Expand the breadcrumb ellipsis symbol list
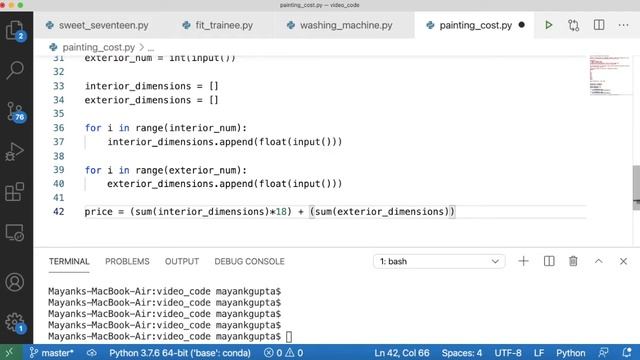 click(151, 48)
